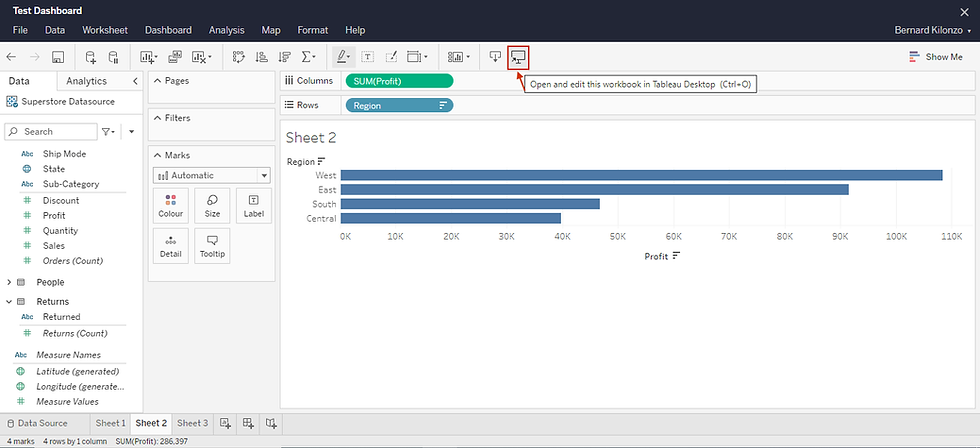
Task: Open the Show Me panel
Action: (936, 57)
